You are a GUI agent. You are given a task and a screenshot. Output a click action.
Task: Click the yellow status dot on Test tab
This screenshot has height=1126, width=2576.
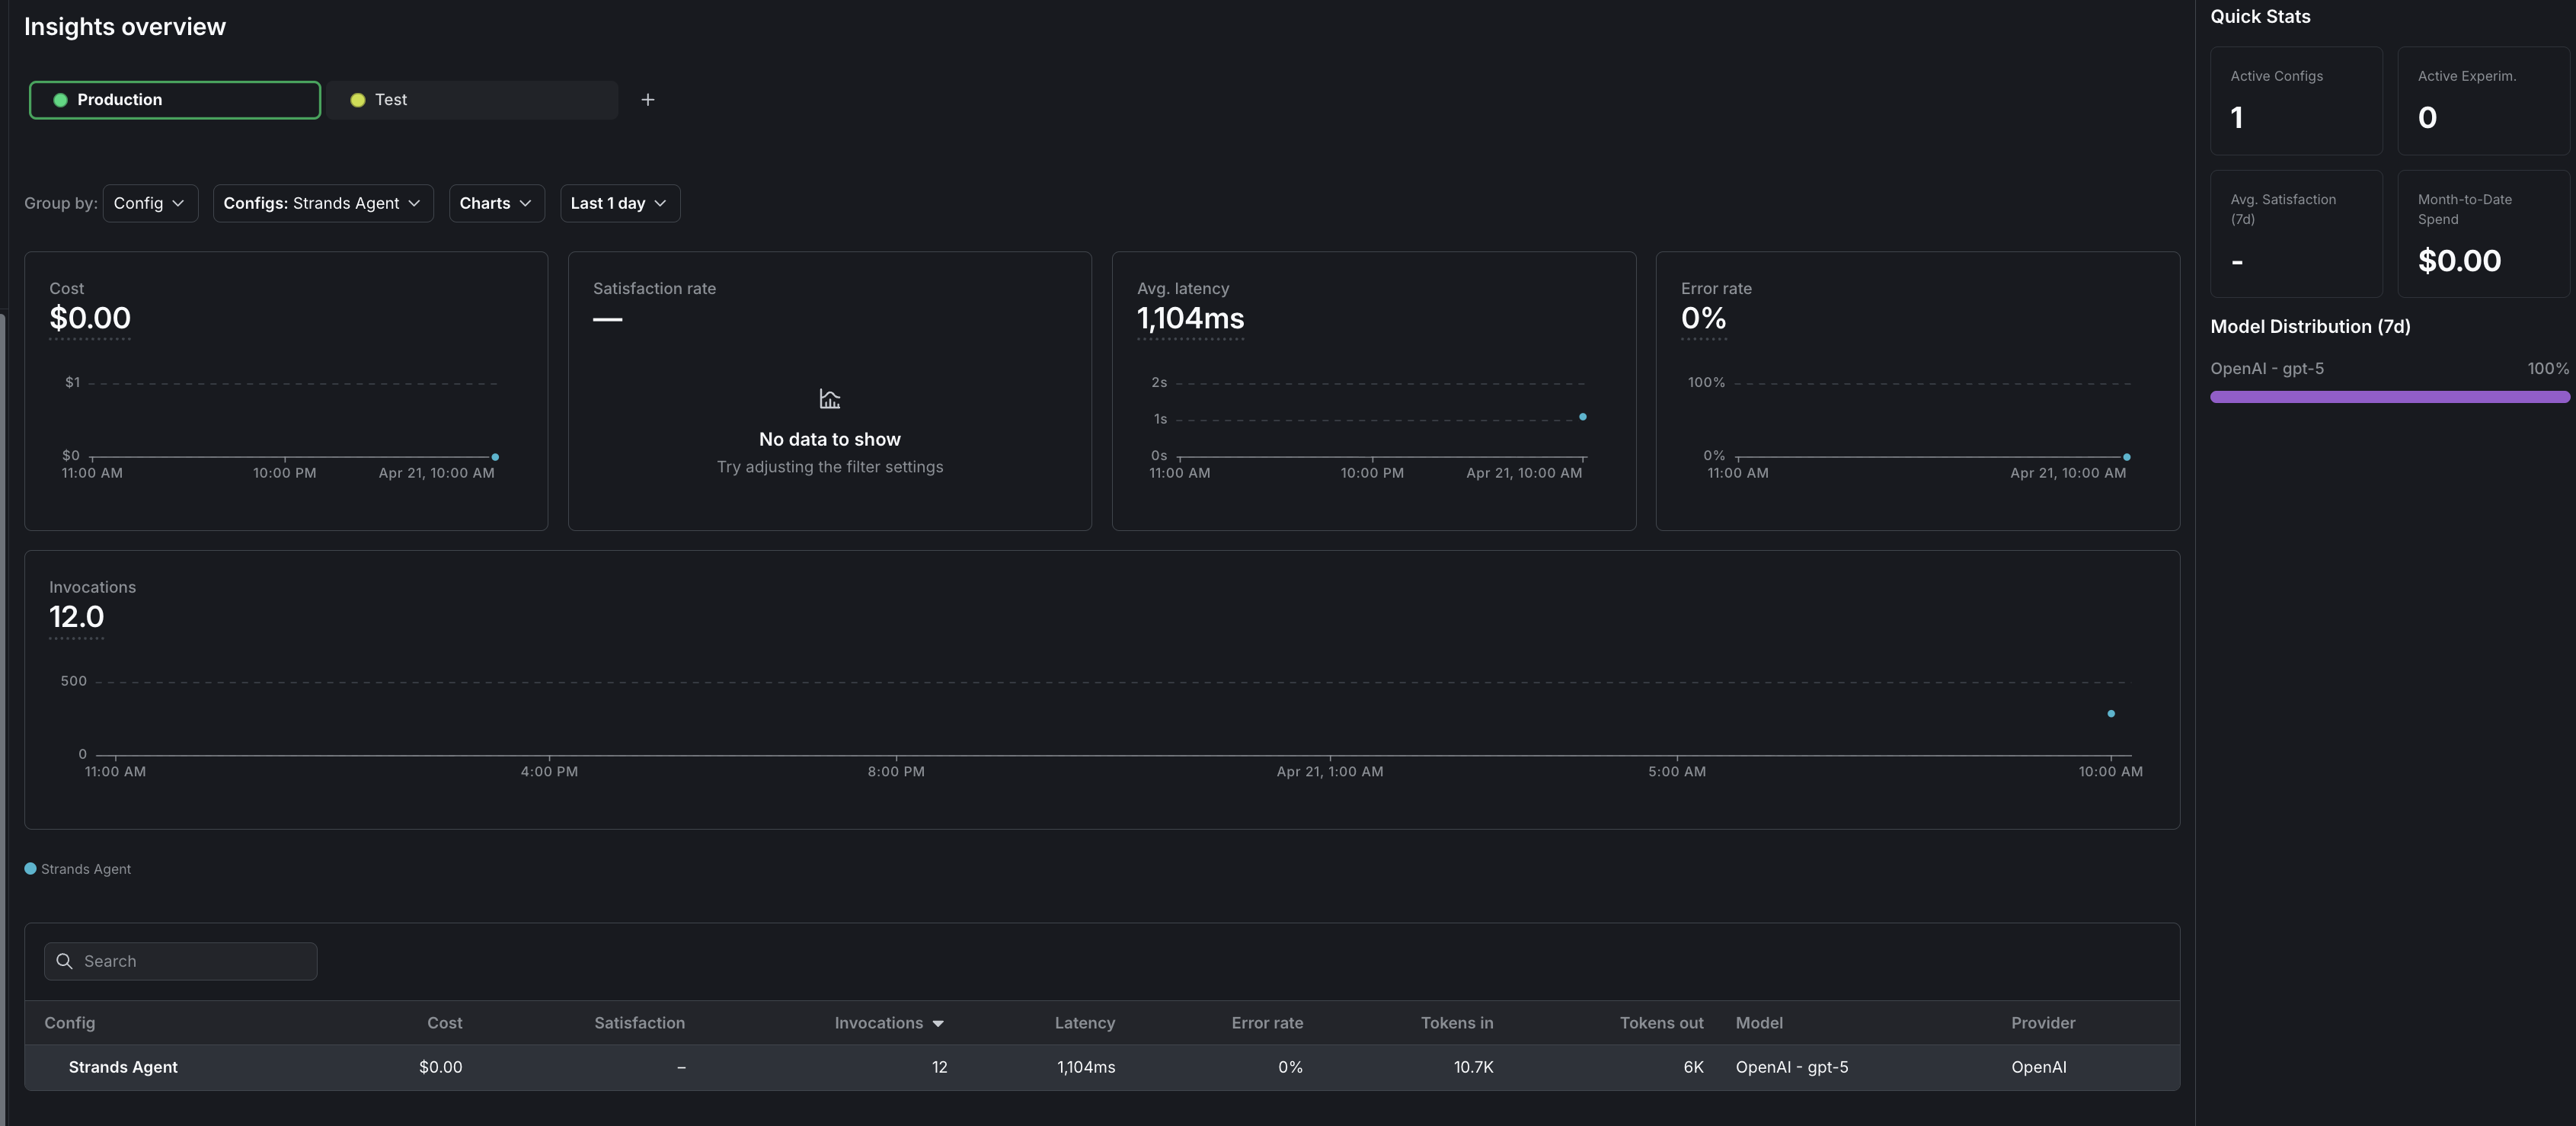pos(358,99)
